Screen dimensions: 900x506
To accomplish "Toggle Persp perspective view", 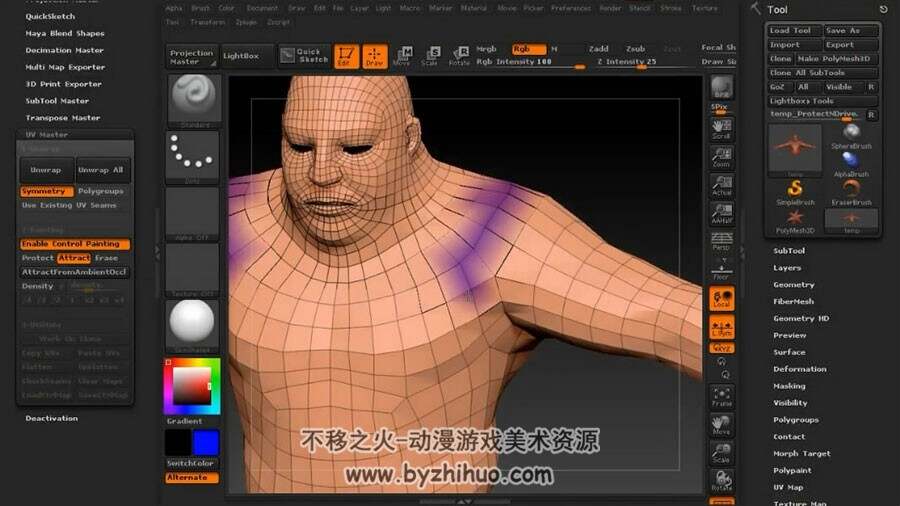I will 721,241.
